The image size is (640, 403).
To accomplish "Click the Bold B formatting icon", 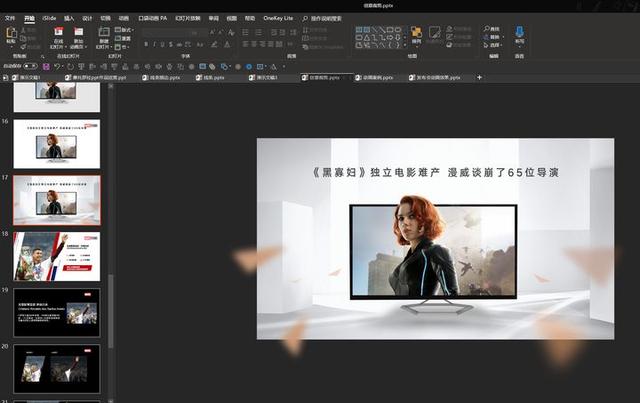I will [146, 44].
